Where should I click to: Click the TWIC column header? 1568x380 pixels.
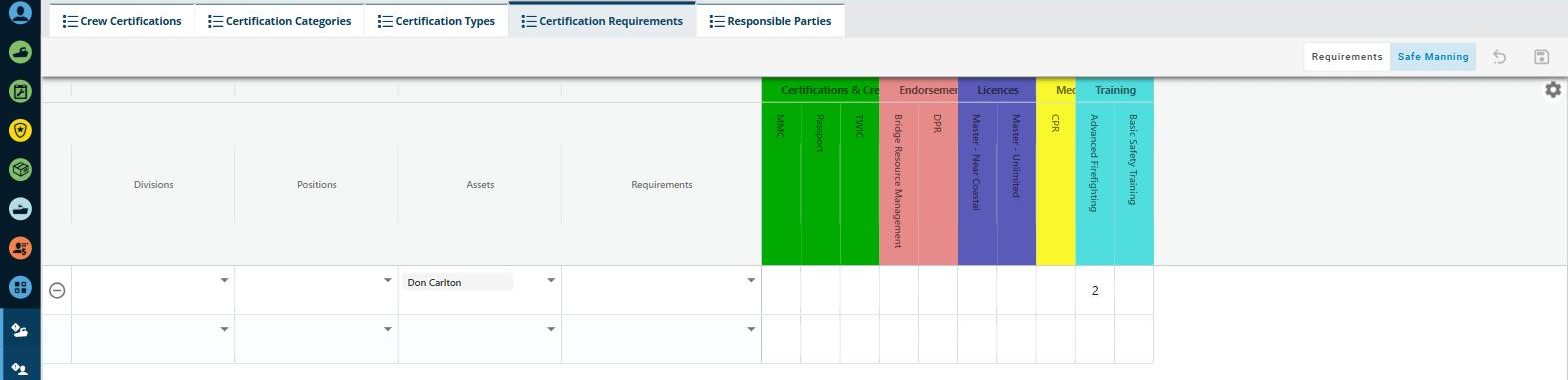coord(859,183)
